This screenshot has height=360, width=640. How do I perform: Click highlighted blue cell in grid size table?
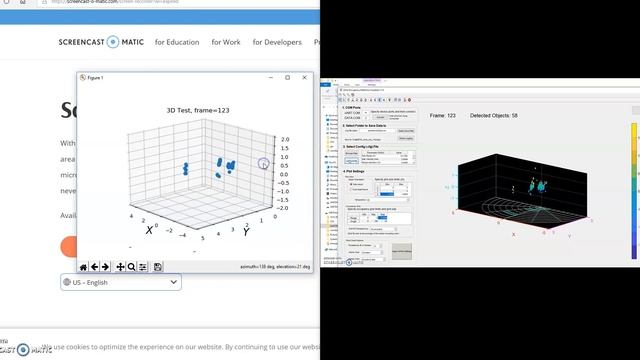(x=387, y=194)
